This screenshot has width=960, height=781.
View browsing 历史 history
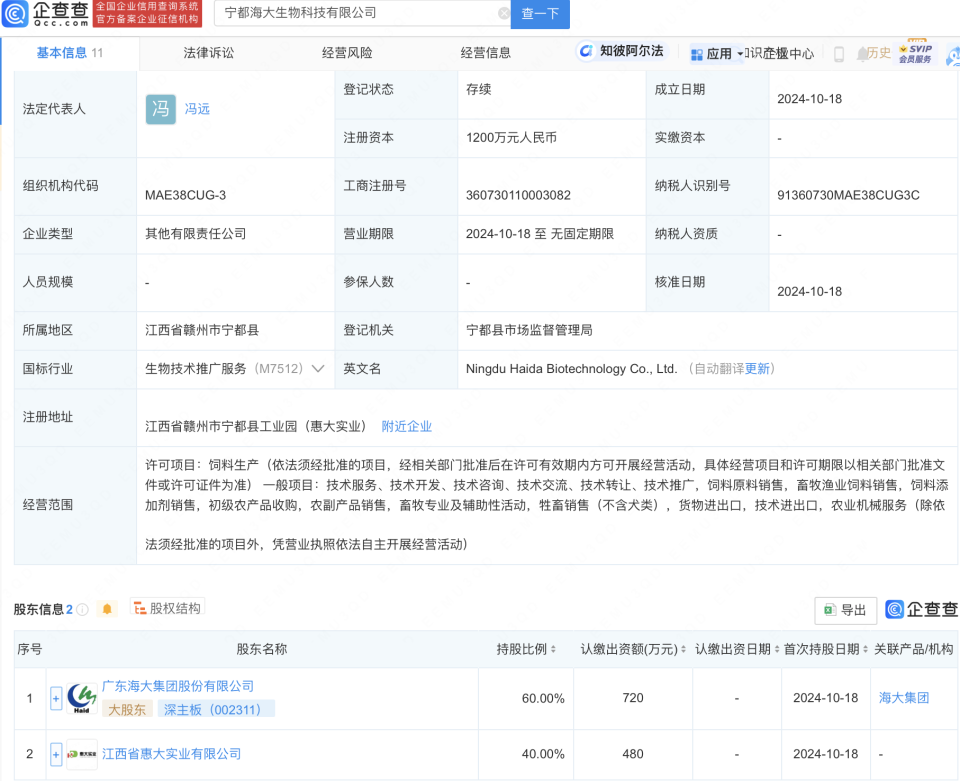click(879, 53)
